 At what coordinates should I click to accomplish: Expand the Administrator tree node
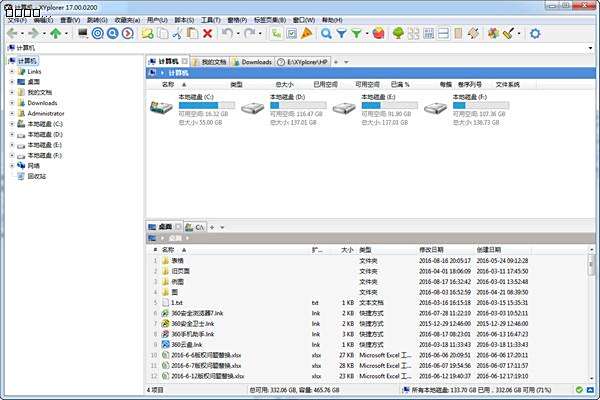pyautogui.click(x=12, y=113)
